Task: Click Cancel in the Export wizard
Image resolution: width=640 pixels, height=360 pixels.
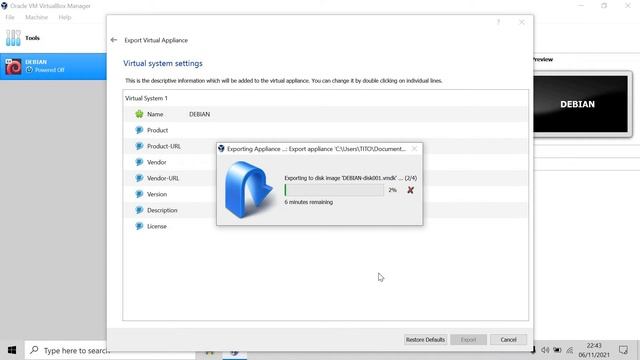Action: click(x=508, y=340)
